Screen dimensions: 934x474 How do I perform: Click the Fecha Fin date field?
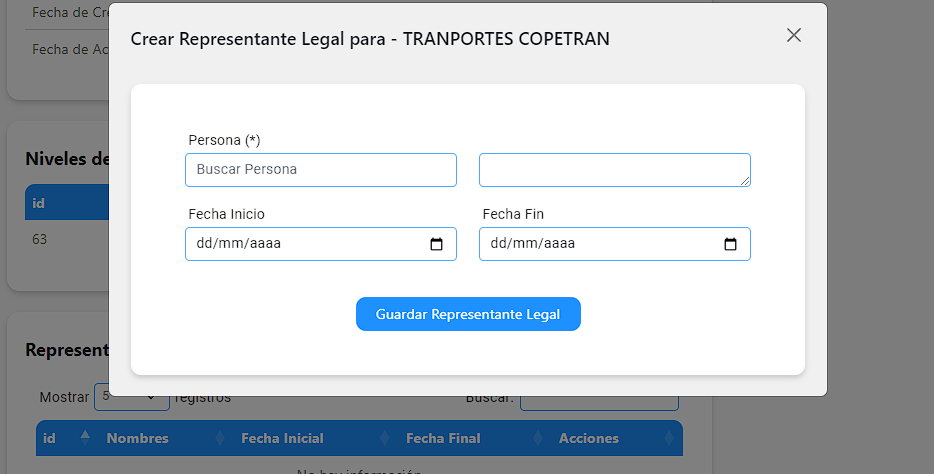pyautogui.click(x=615, y=244)
